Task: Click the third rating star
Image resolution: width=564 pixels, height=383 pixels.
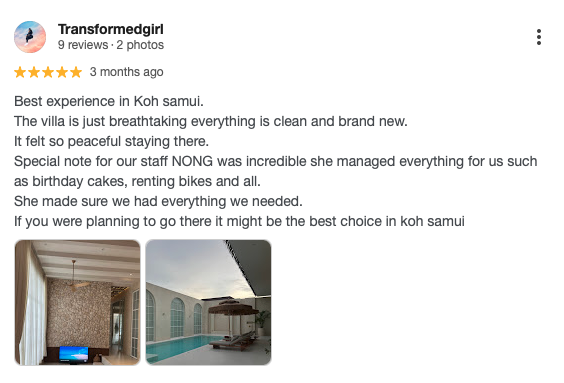Action: [x=48, y=72]
